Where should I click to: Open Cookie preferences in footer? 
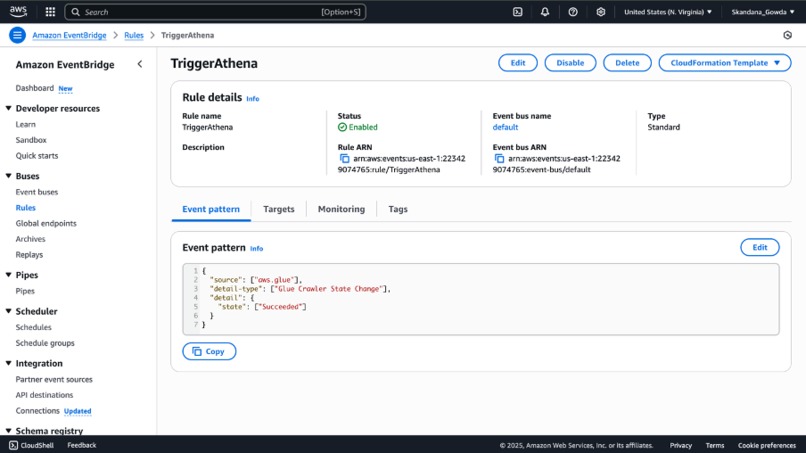coord(767,445)
